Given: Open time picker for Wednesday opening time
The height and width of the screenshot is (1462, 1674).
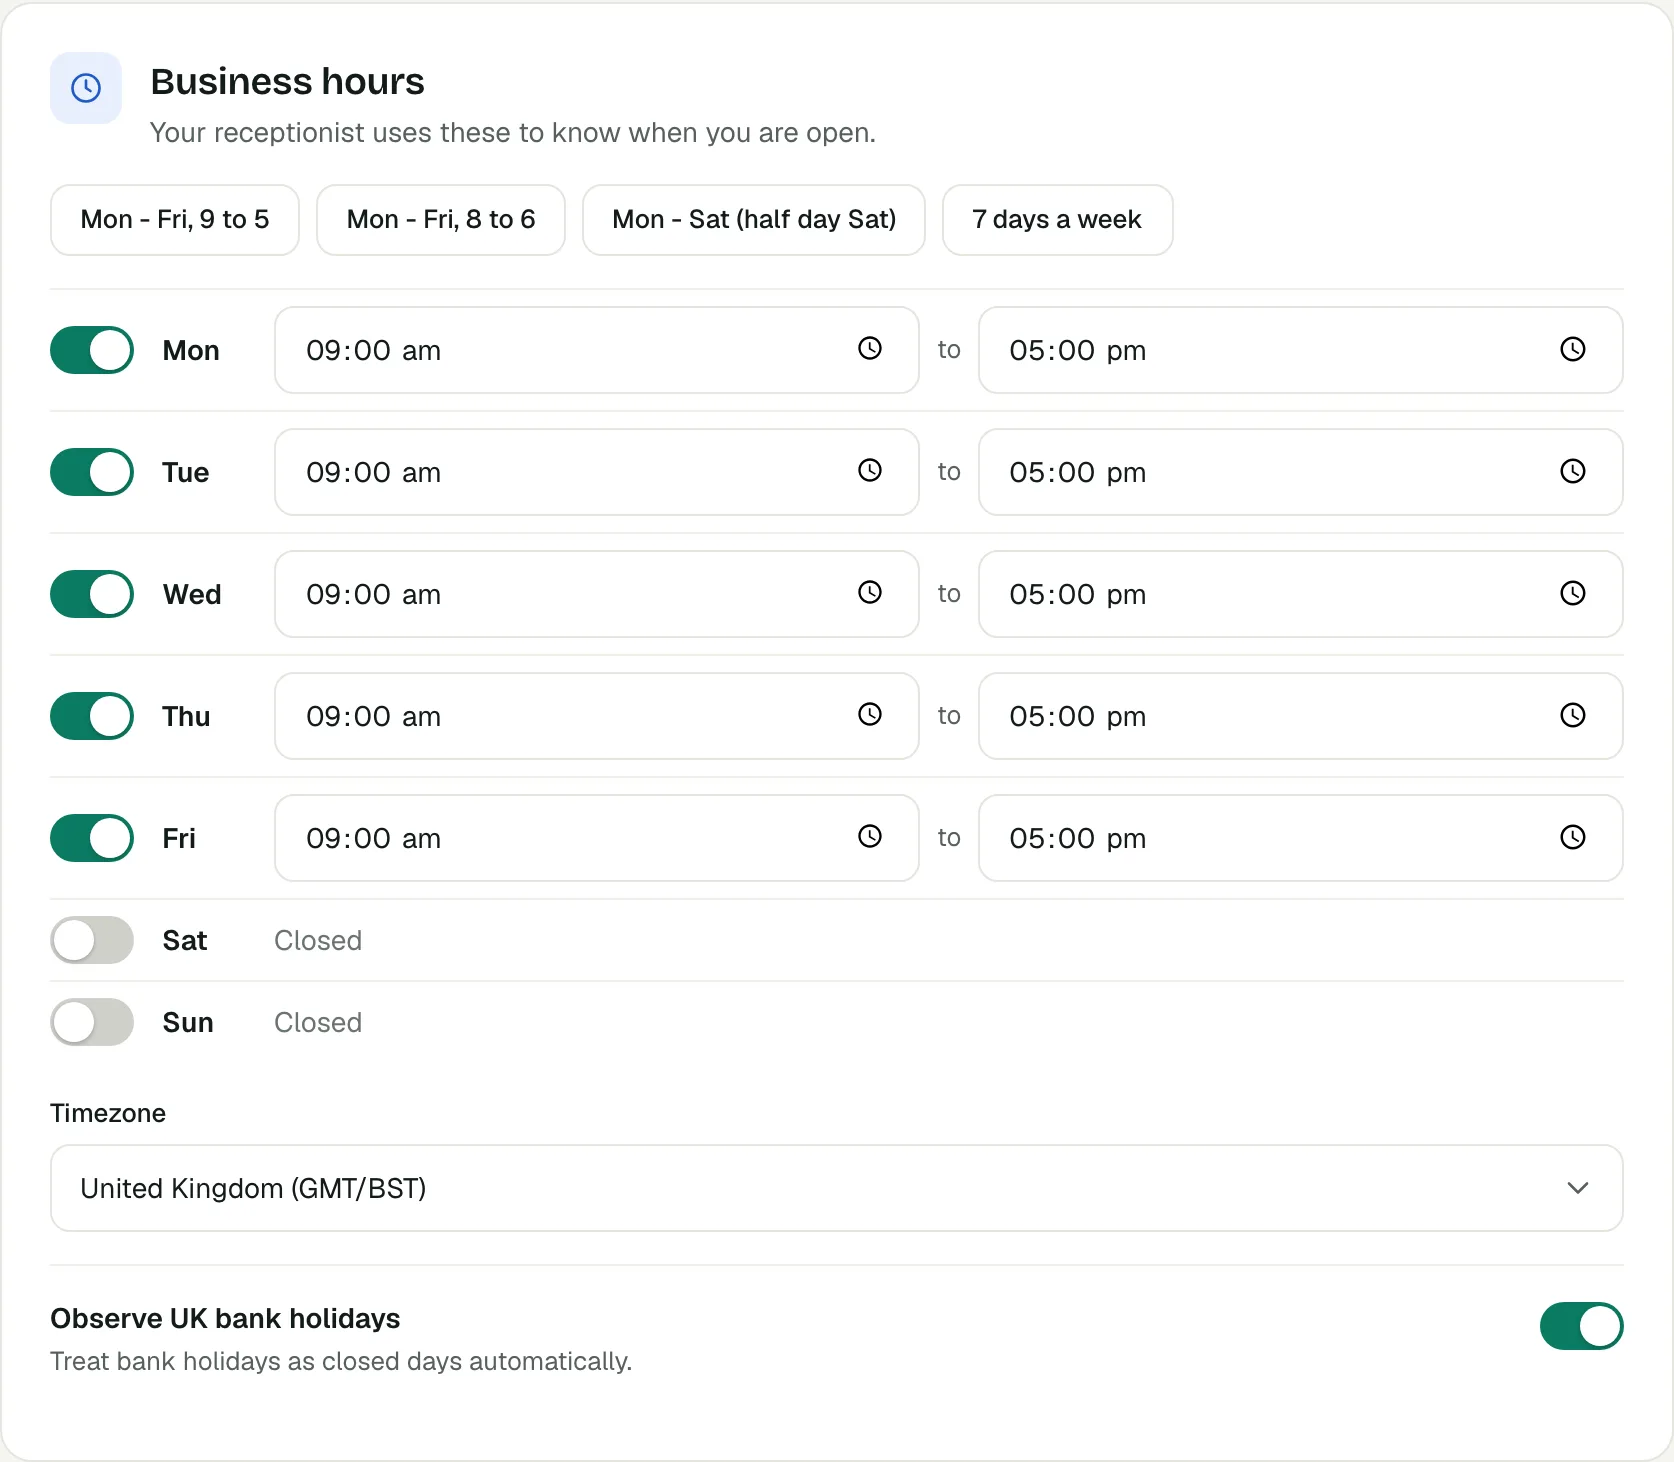Looking at the screenshot, I should pos(870,592).
